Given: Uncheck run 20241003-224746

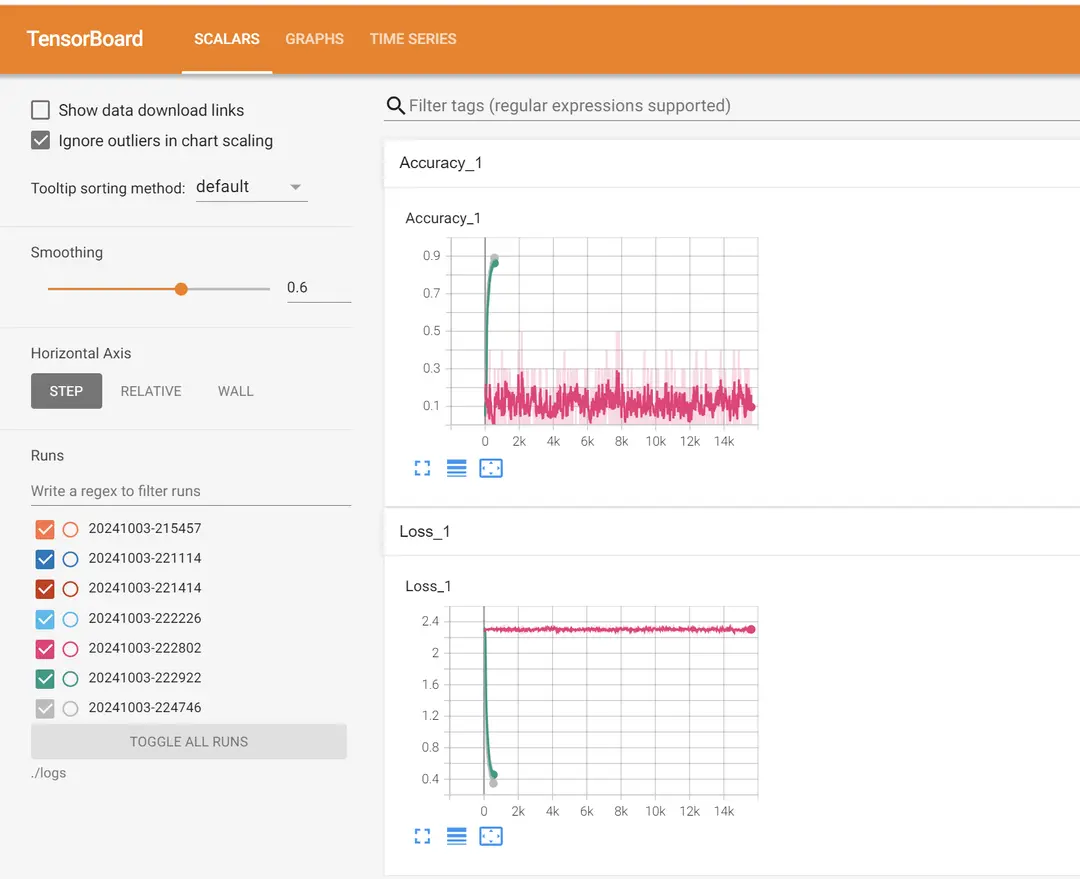Looking at the screenshot, I should [45, 708].
